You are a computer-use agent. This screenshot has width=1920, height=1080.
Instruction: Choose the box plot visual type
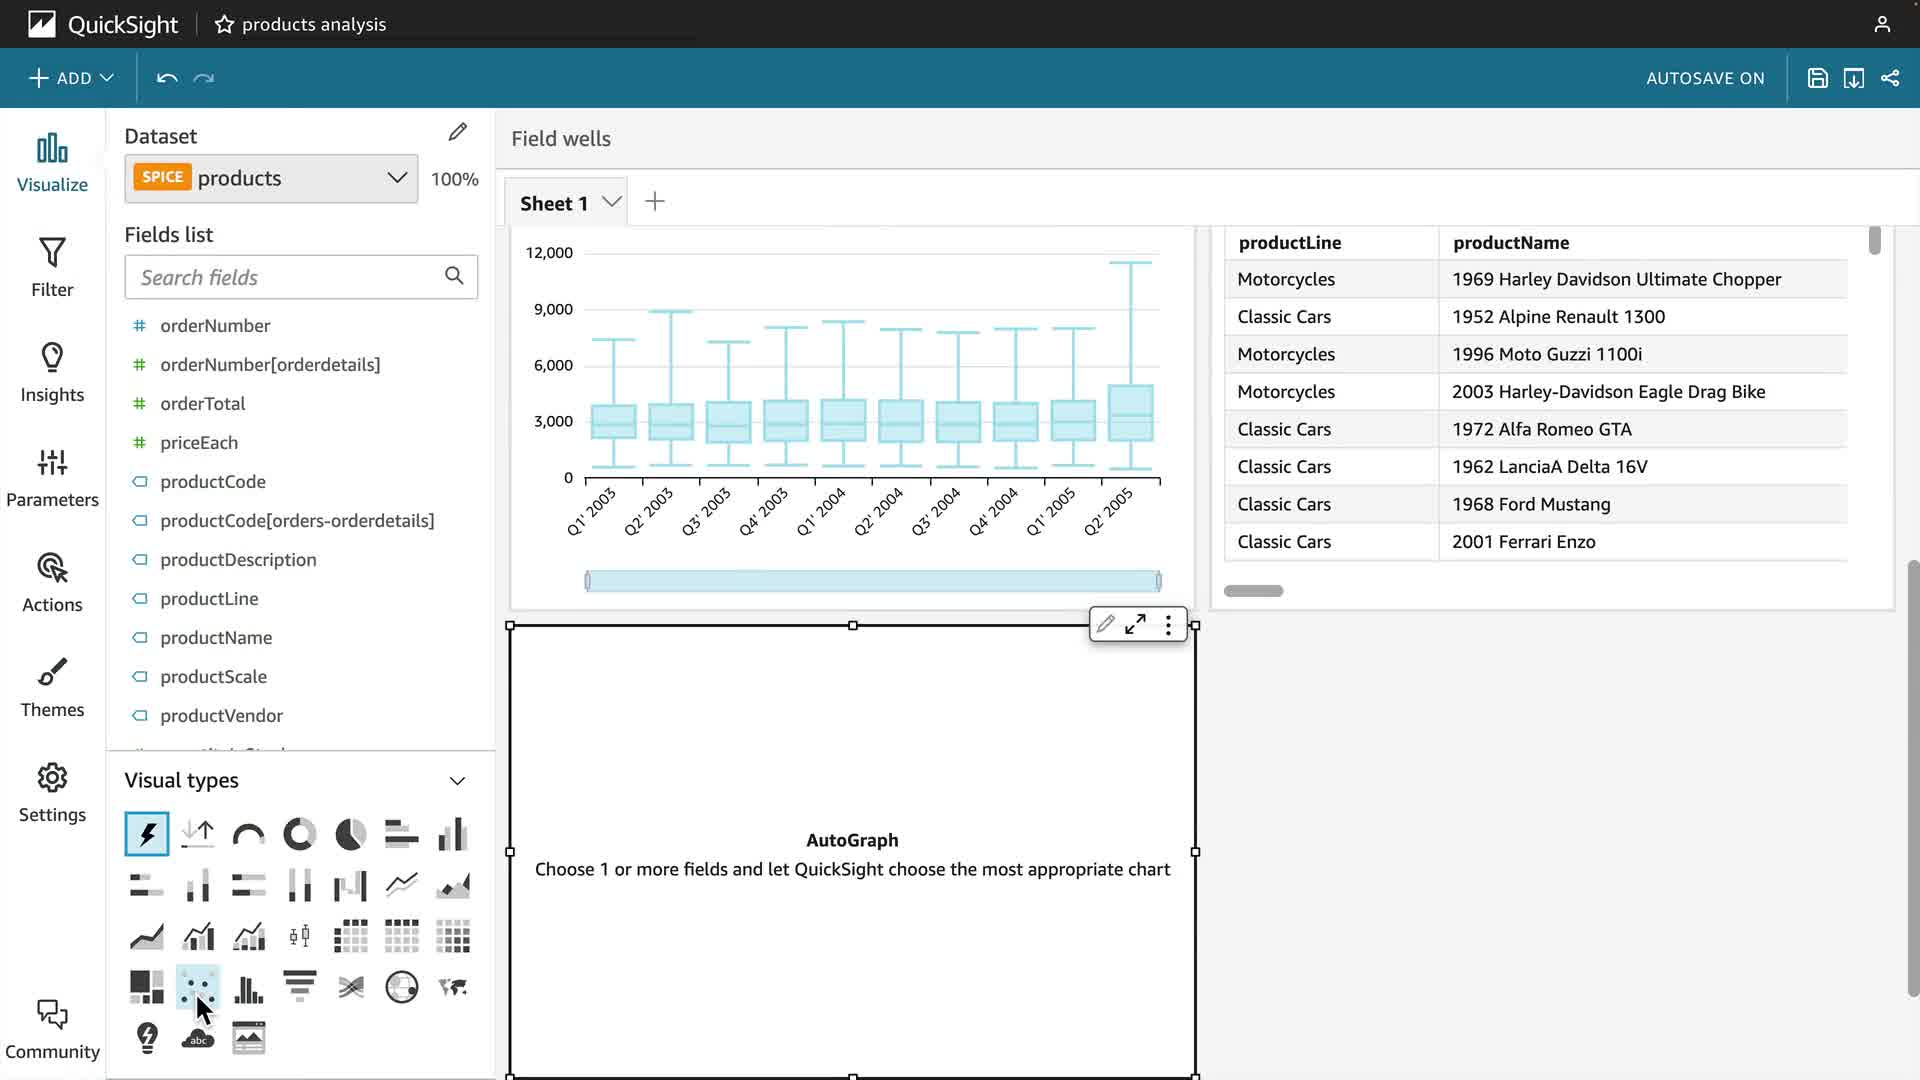[299, 937]
